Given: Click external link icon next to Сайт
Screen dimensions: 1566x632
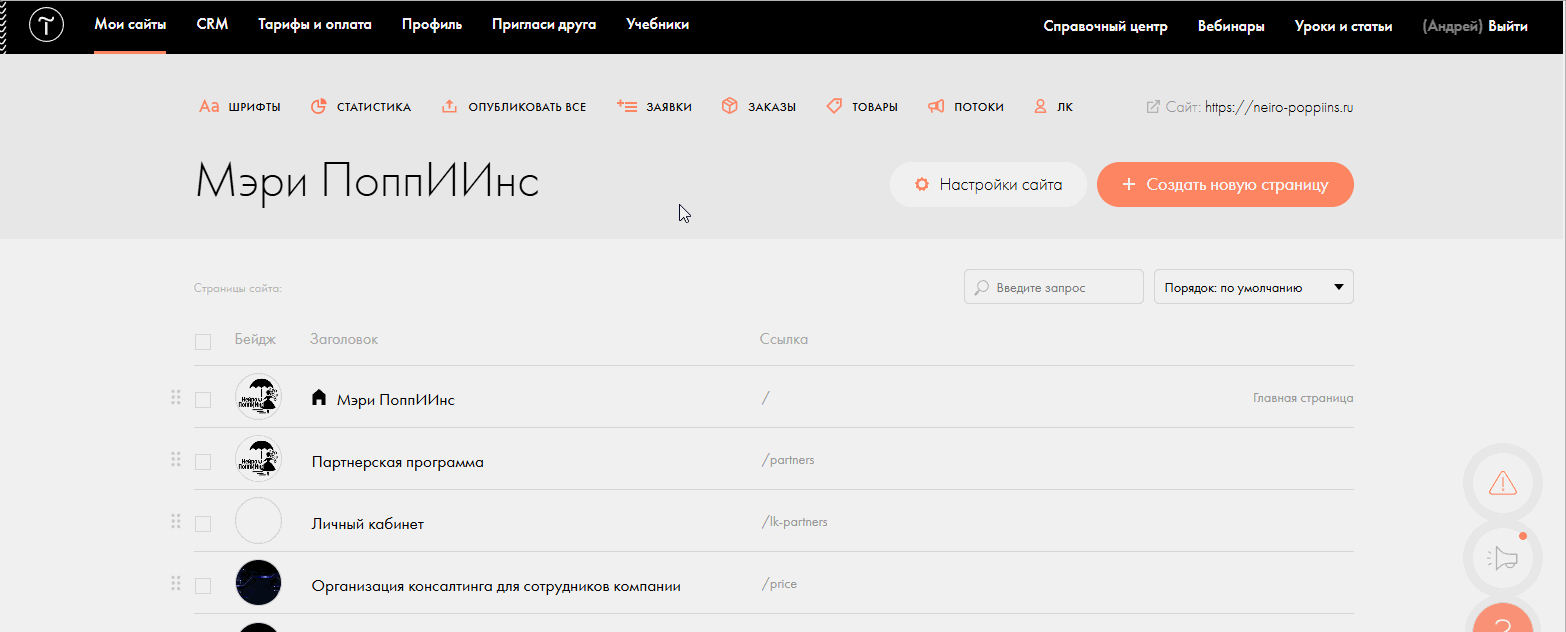Looking at the screenshot, I should (x=1153, y=106).
